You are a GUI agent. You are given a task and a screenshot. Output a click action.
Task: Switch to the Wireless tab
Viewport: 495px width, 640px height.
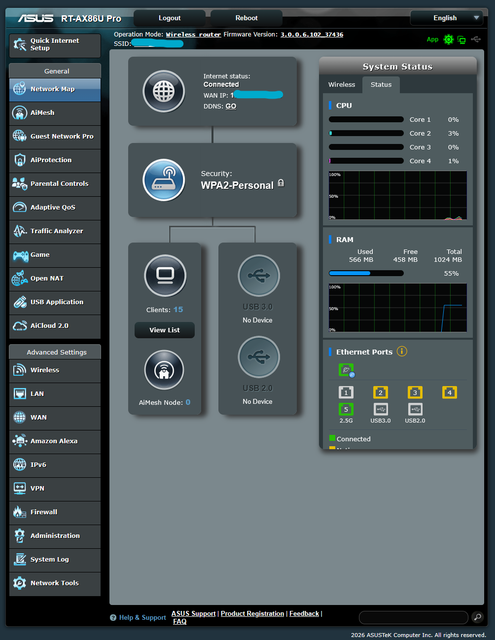point(342,84)
